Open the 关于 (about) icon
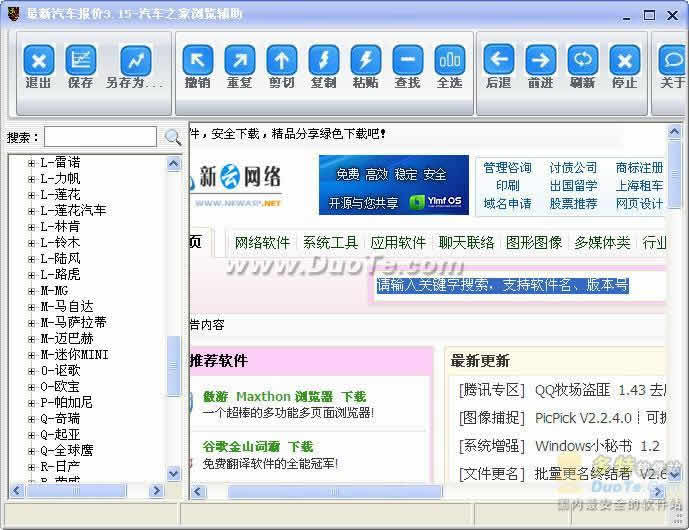 coord(673,60)
